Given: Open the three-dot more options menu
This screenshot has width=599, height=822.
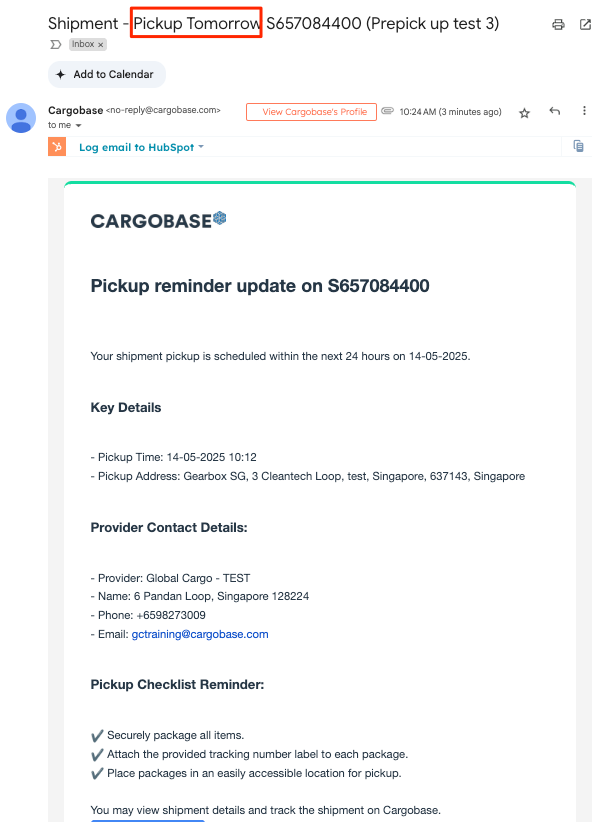Looking at the screenshot, I should tap(584, 111).
